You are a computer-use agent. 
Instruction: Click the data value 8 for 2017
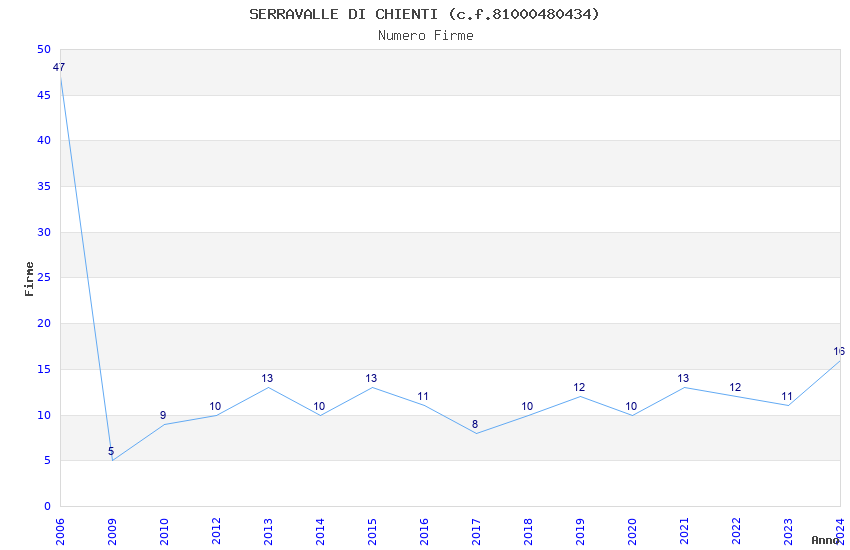(x=475, y=424)
